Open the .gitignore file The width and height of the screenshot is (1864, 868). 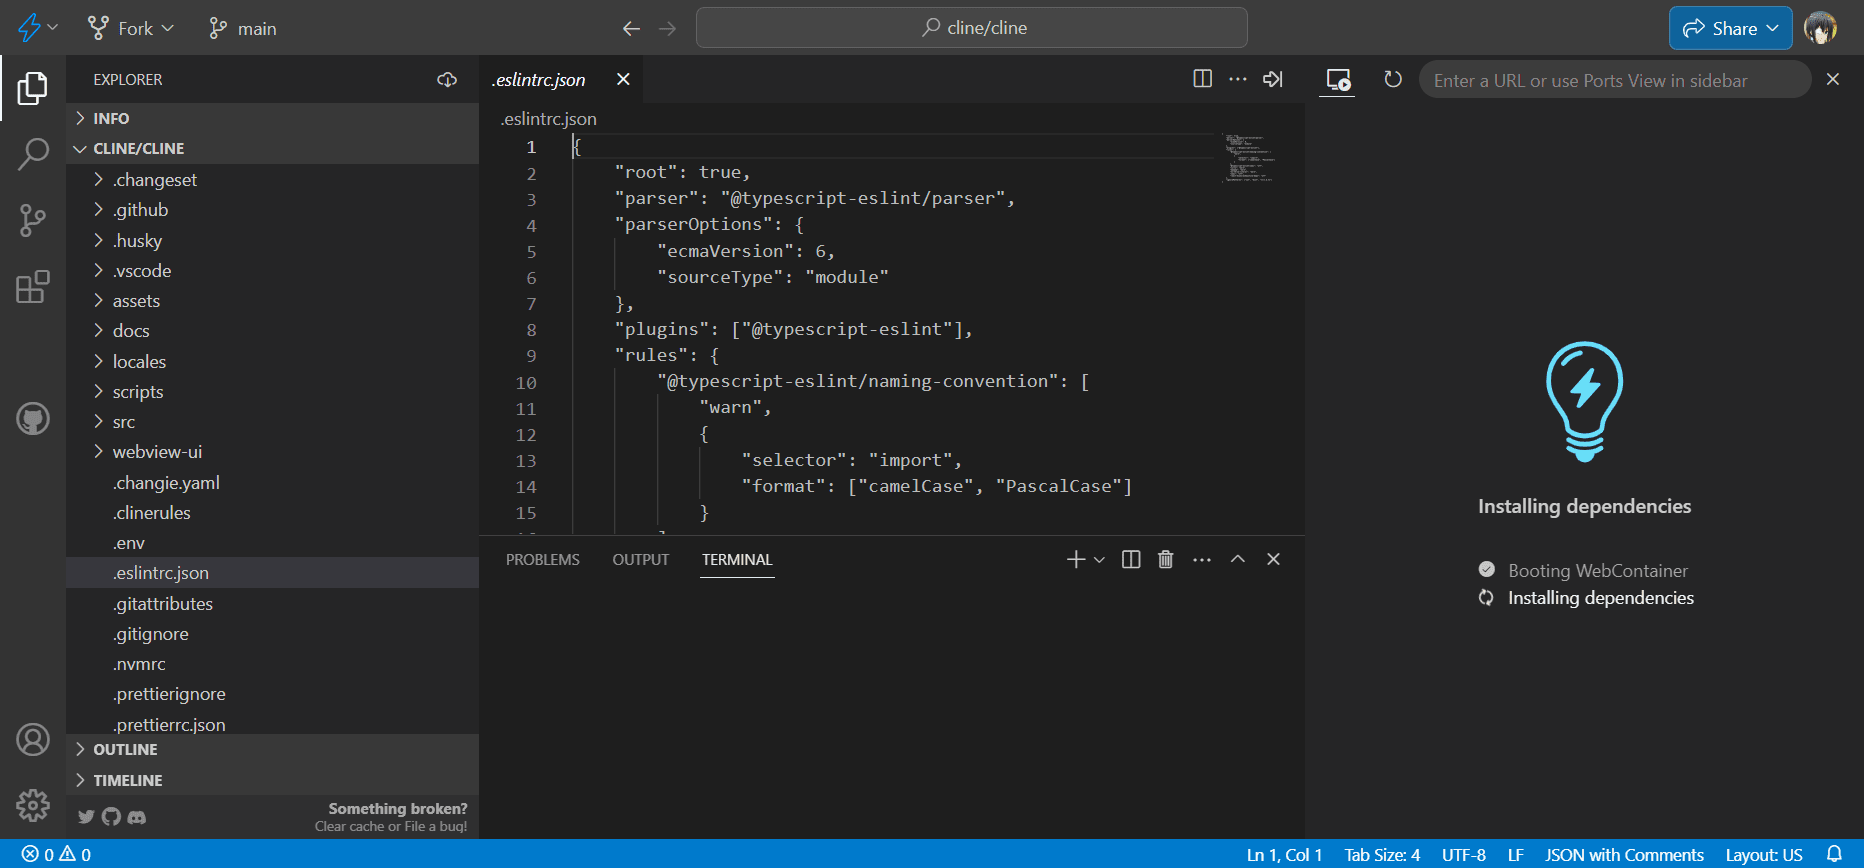[272, 634]
